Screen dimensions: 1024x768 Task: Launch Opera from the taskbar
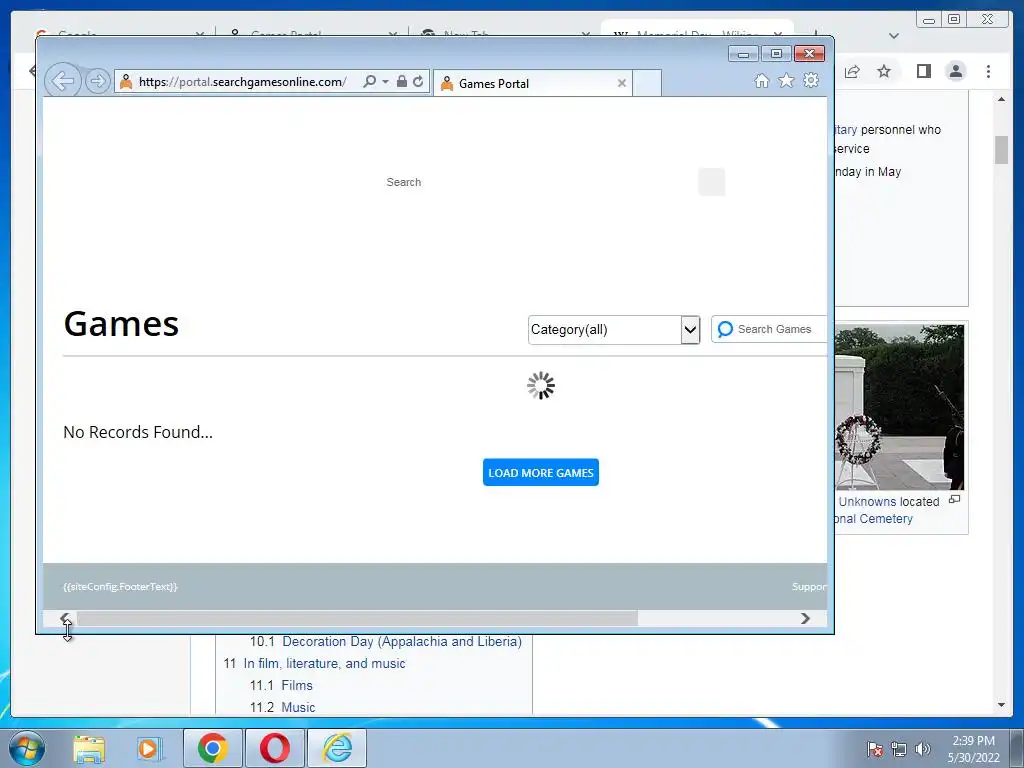(275, 748)
